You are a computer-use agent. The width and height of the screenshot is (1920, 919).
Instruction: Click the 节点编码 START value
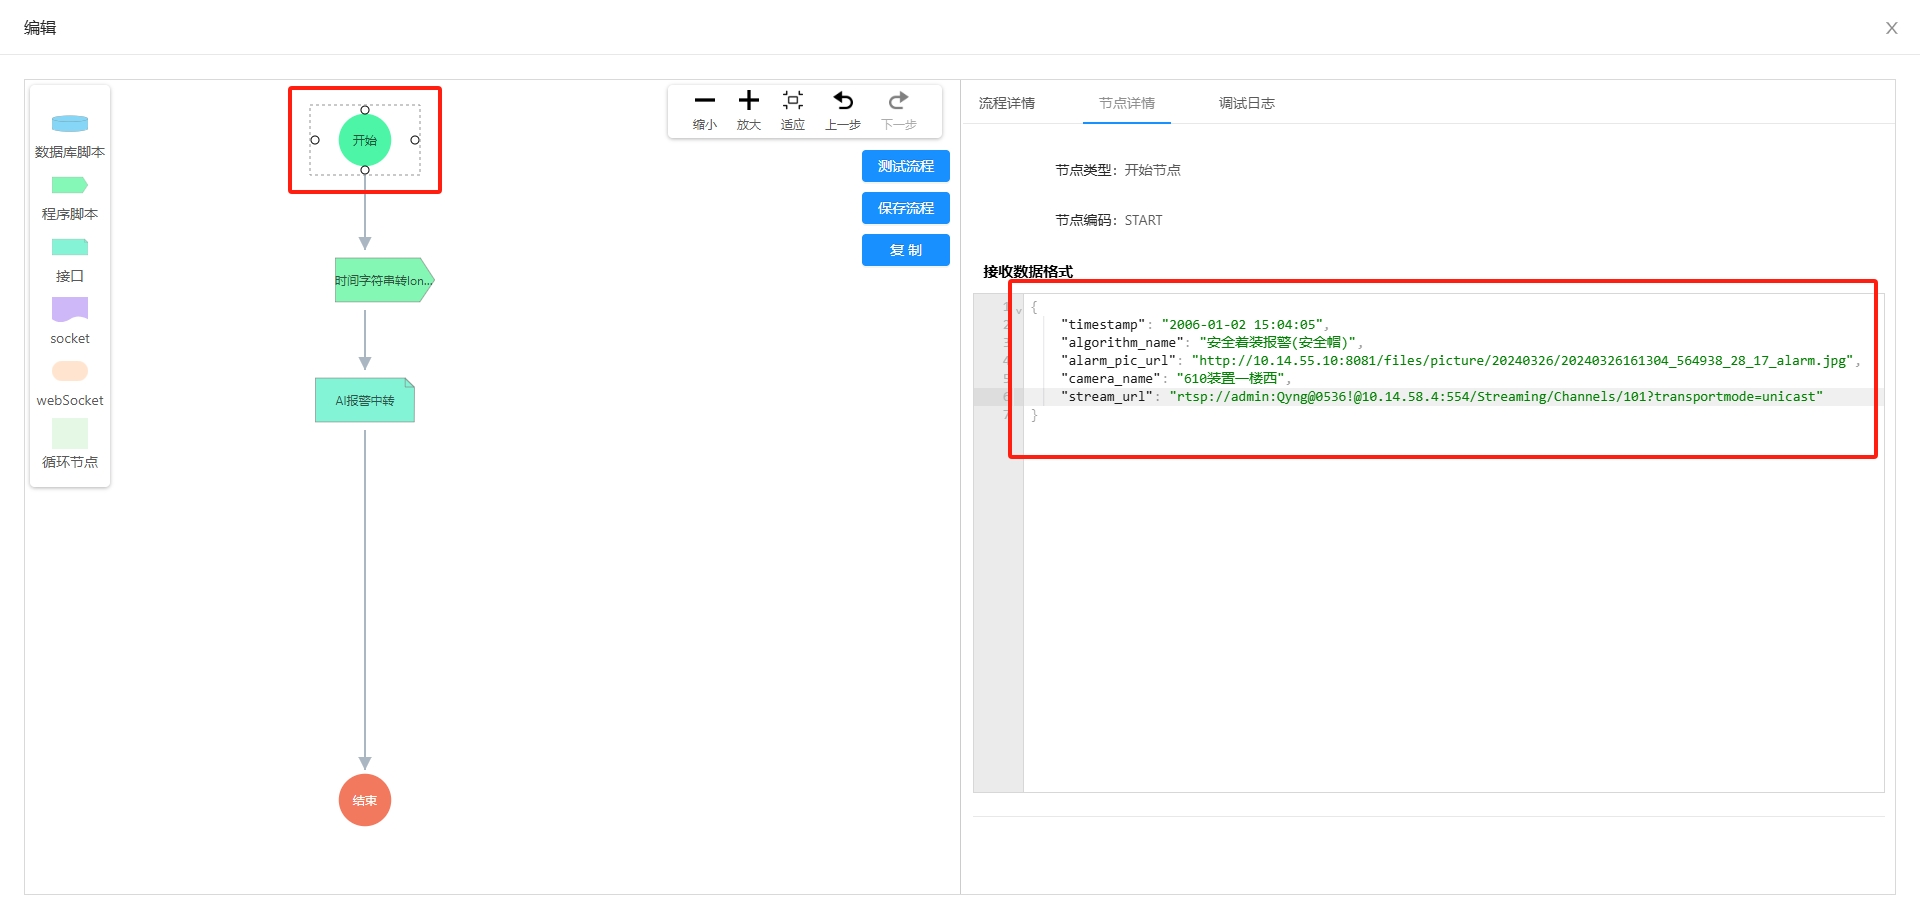coord(1143,220)
